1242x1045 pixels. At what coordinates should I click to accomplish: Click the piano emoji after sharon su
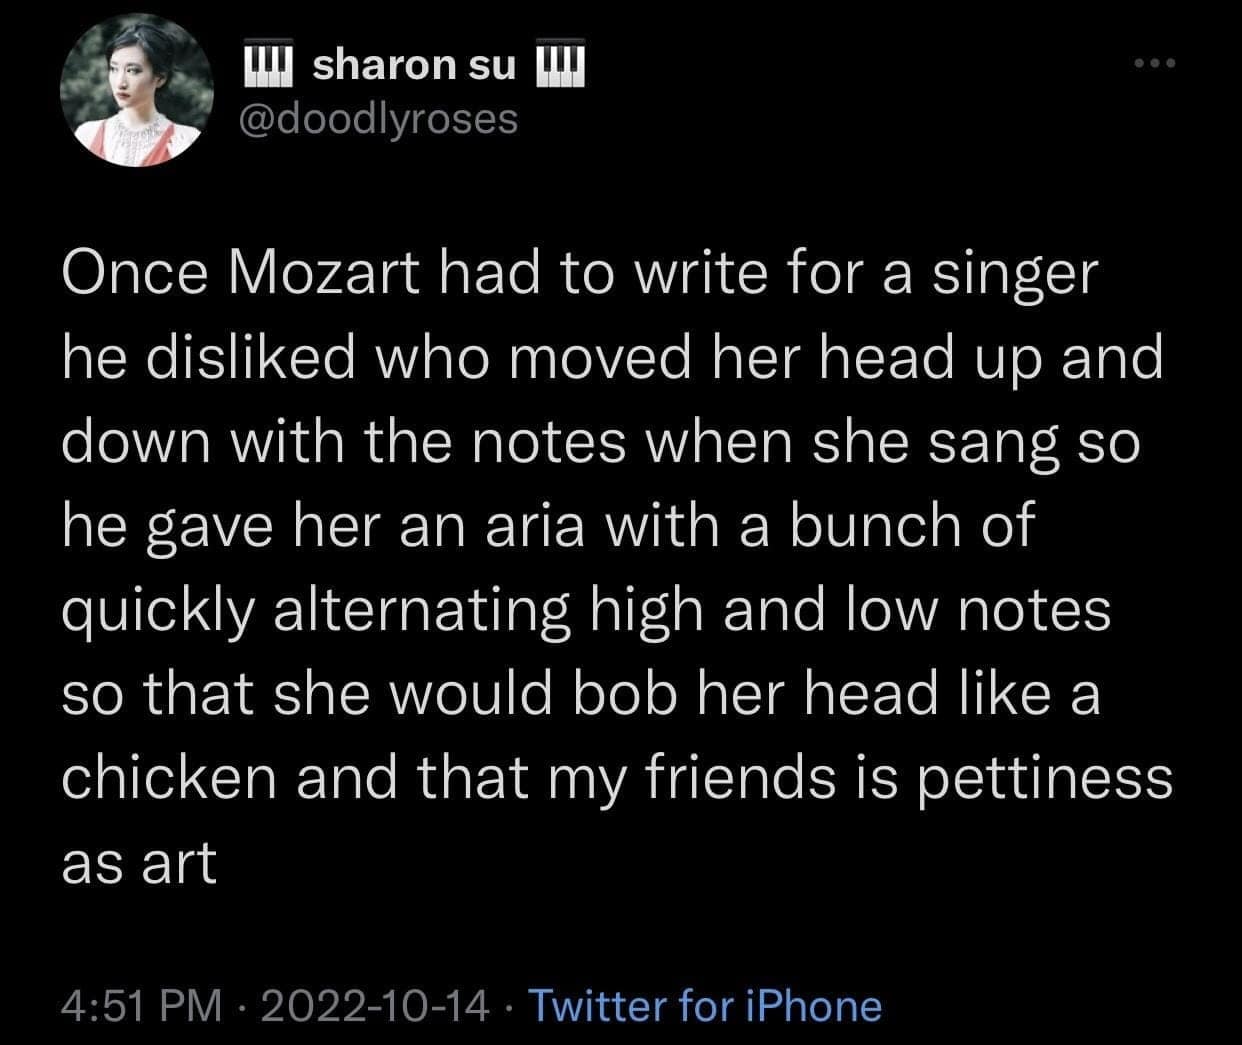565,66
